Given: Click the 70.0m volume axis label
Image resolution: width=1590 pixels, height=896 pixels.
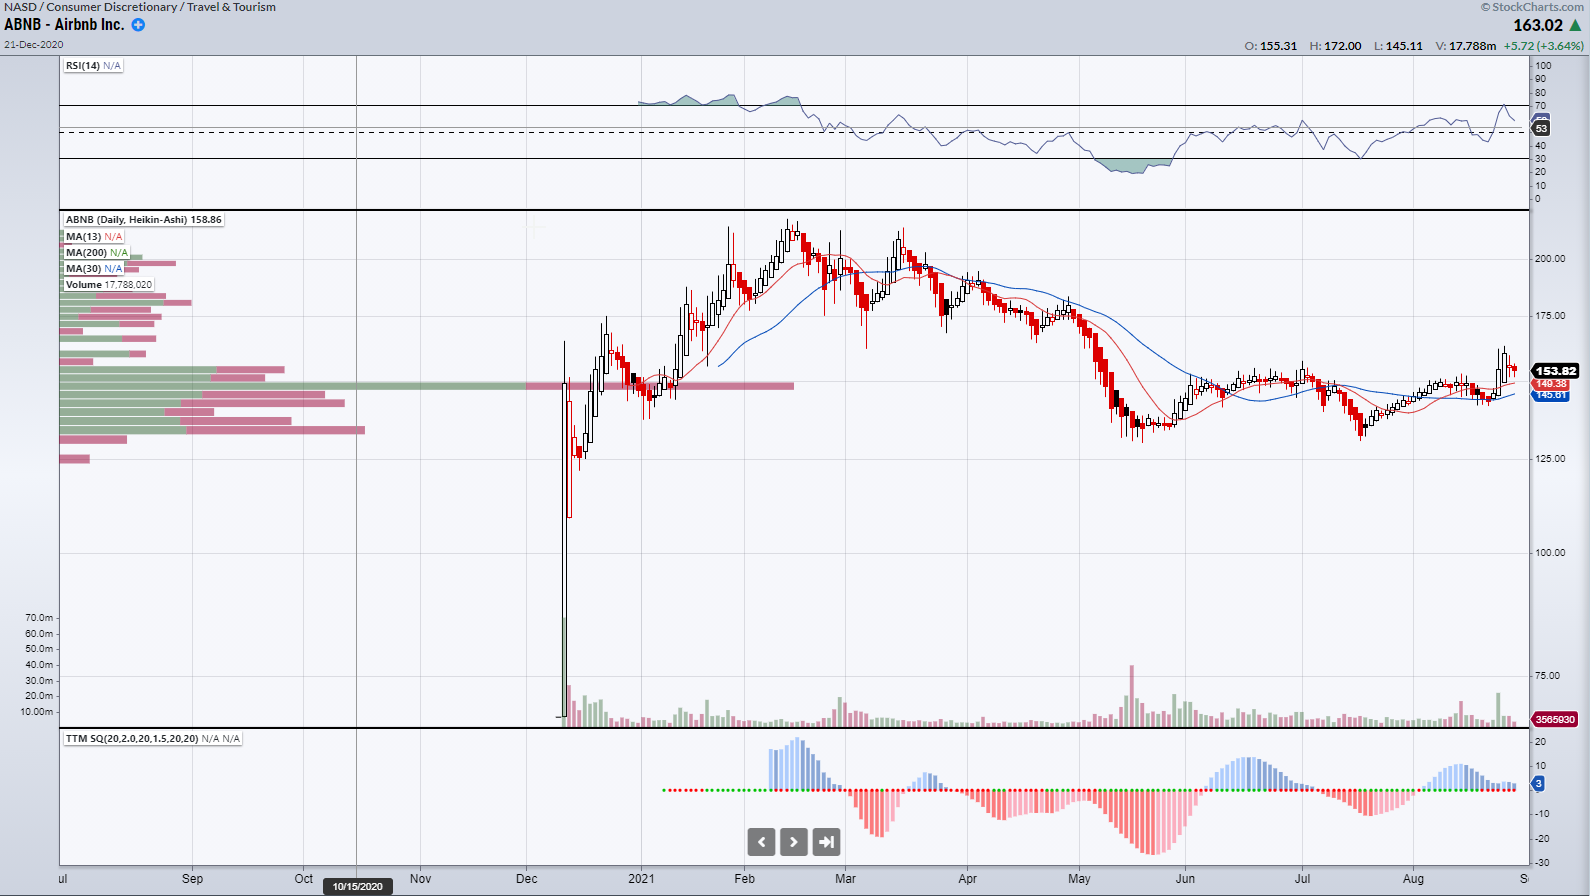Looking at the screenshot, I should [x=39, y=618].
